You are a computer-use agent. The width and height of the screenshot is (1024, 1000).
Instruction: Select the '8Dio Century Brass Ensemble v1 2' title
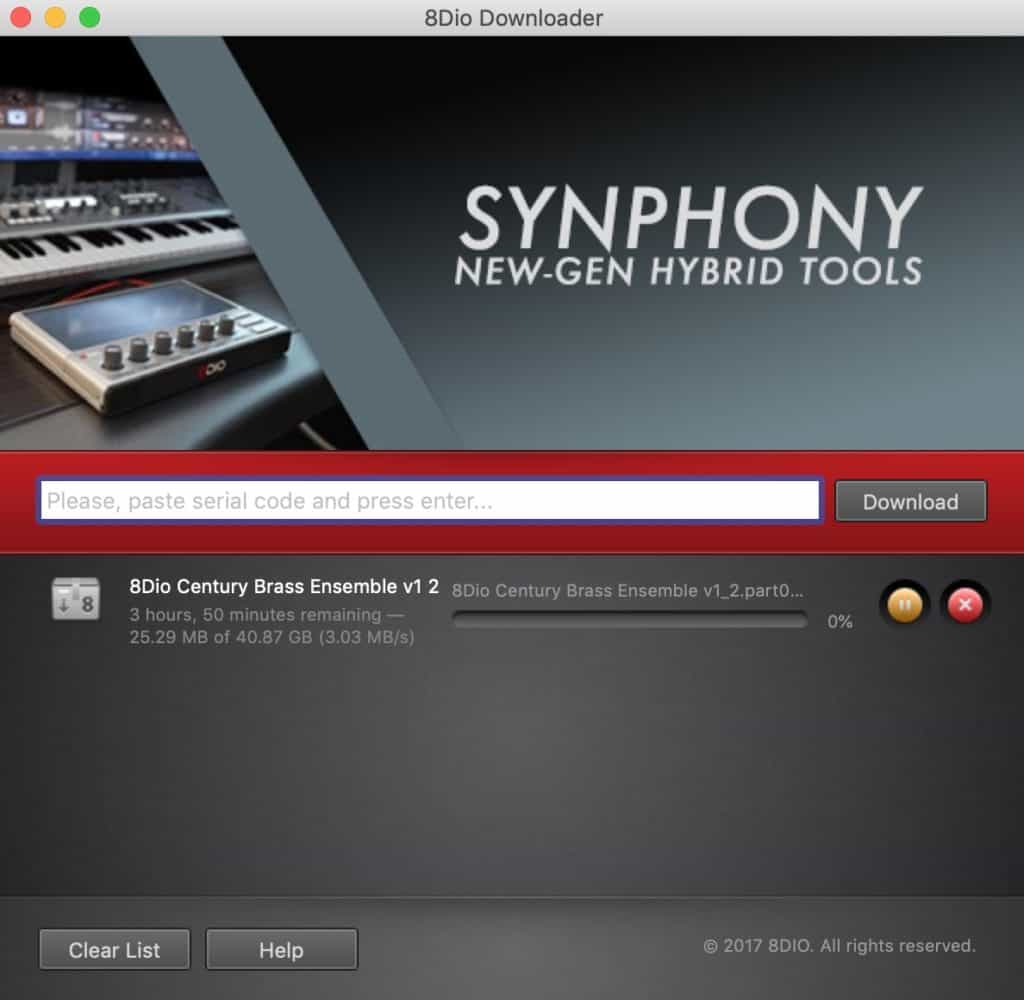pos(284,587)
